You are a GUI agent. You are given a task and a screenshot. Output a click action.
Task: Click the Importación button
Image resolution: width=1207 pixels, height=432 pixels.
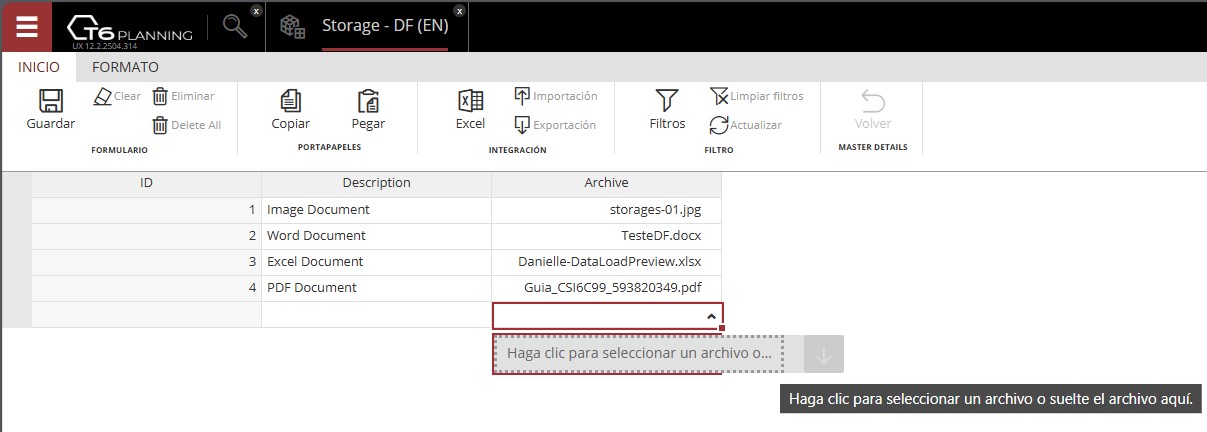point(556,96)
